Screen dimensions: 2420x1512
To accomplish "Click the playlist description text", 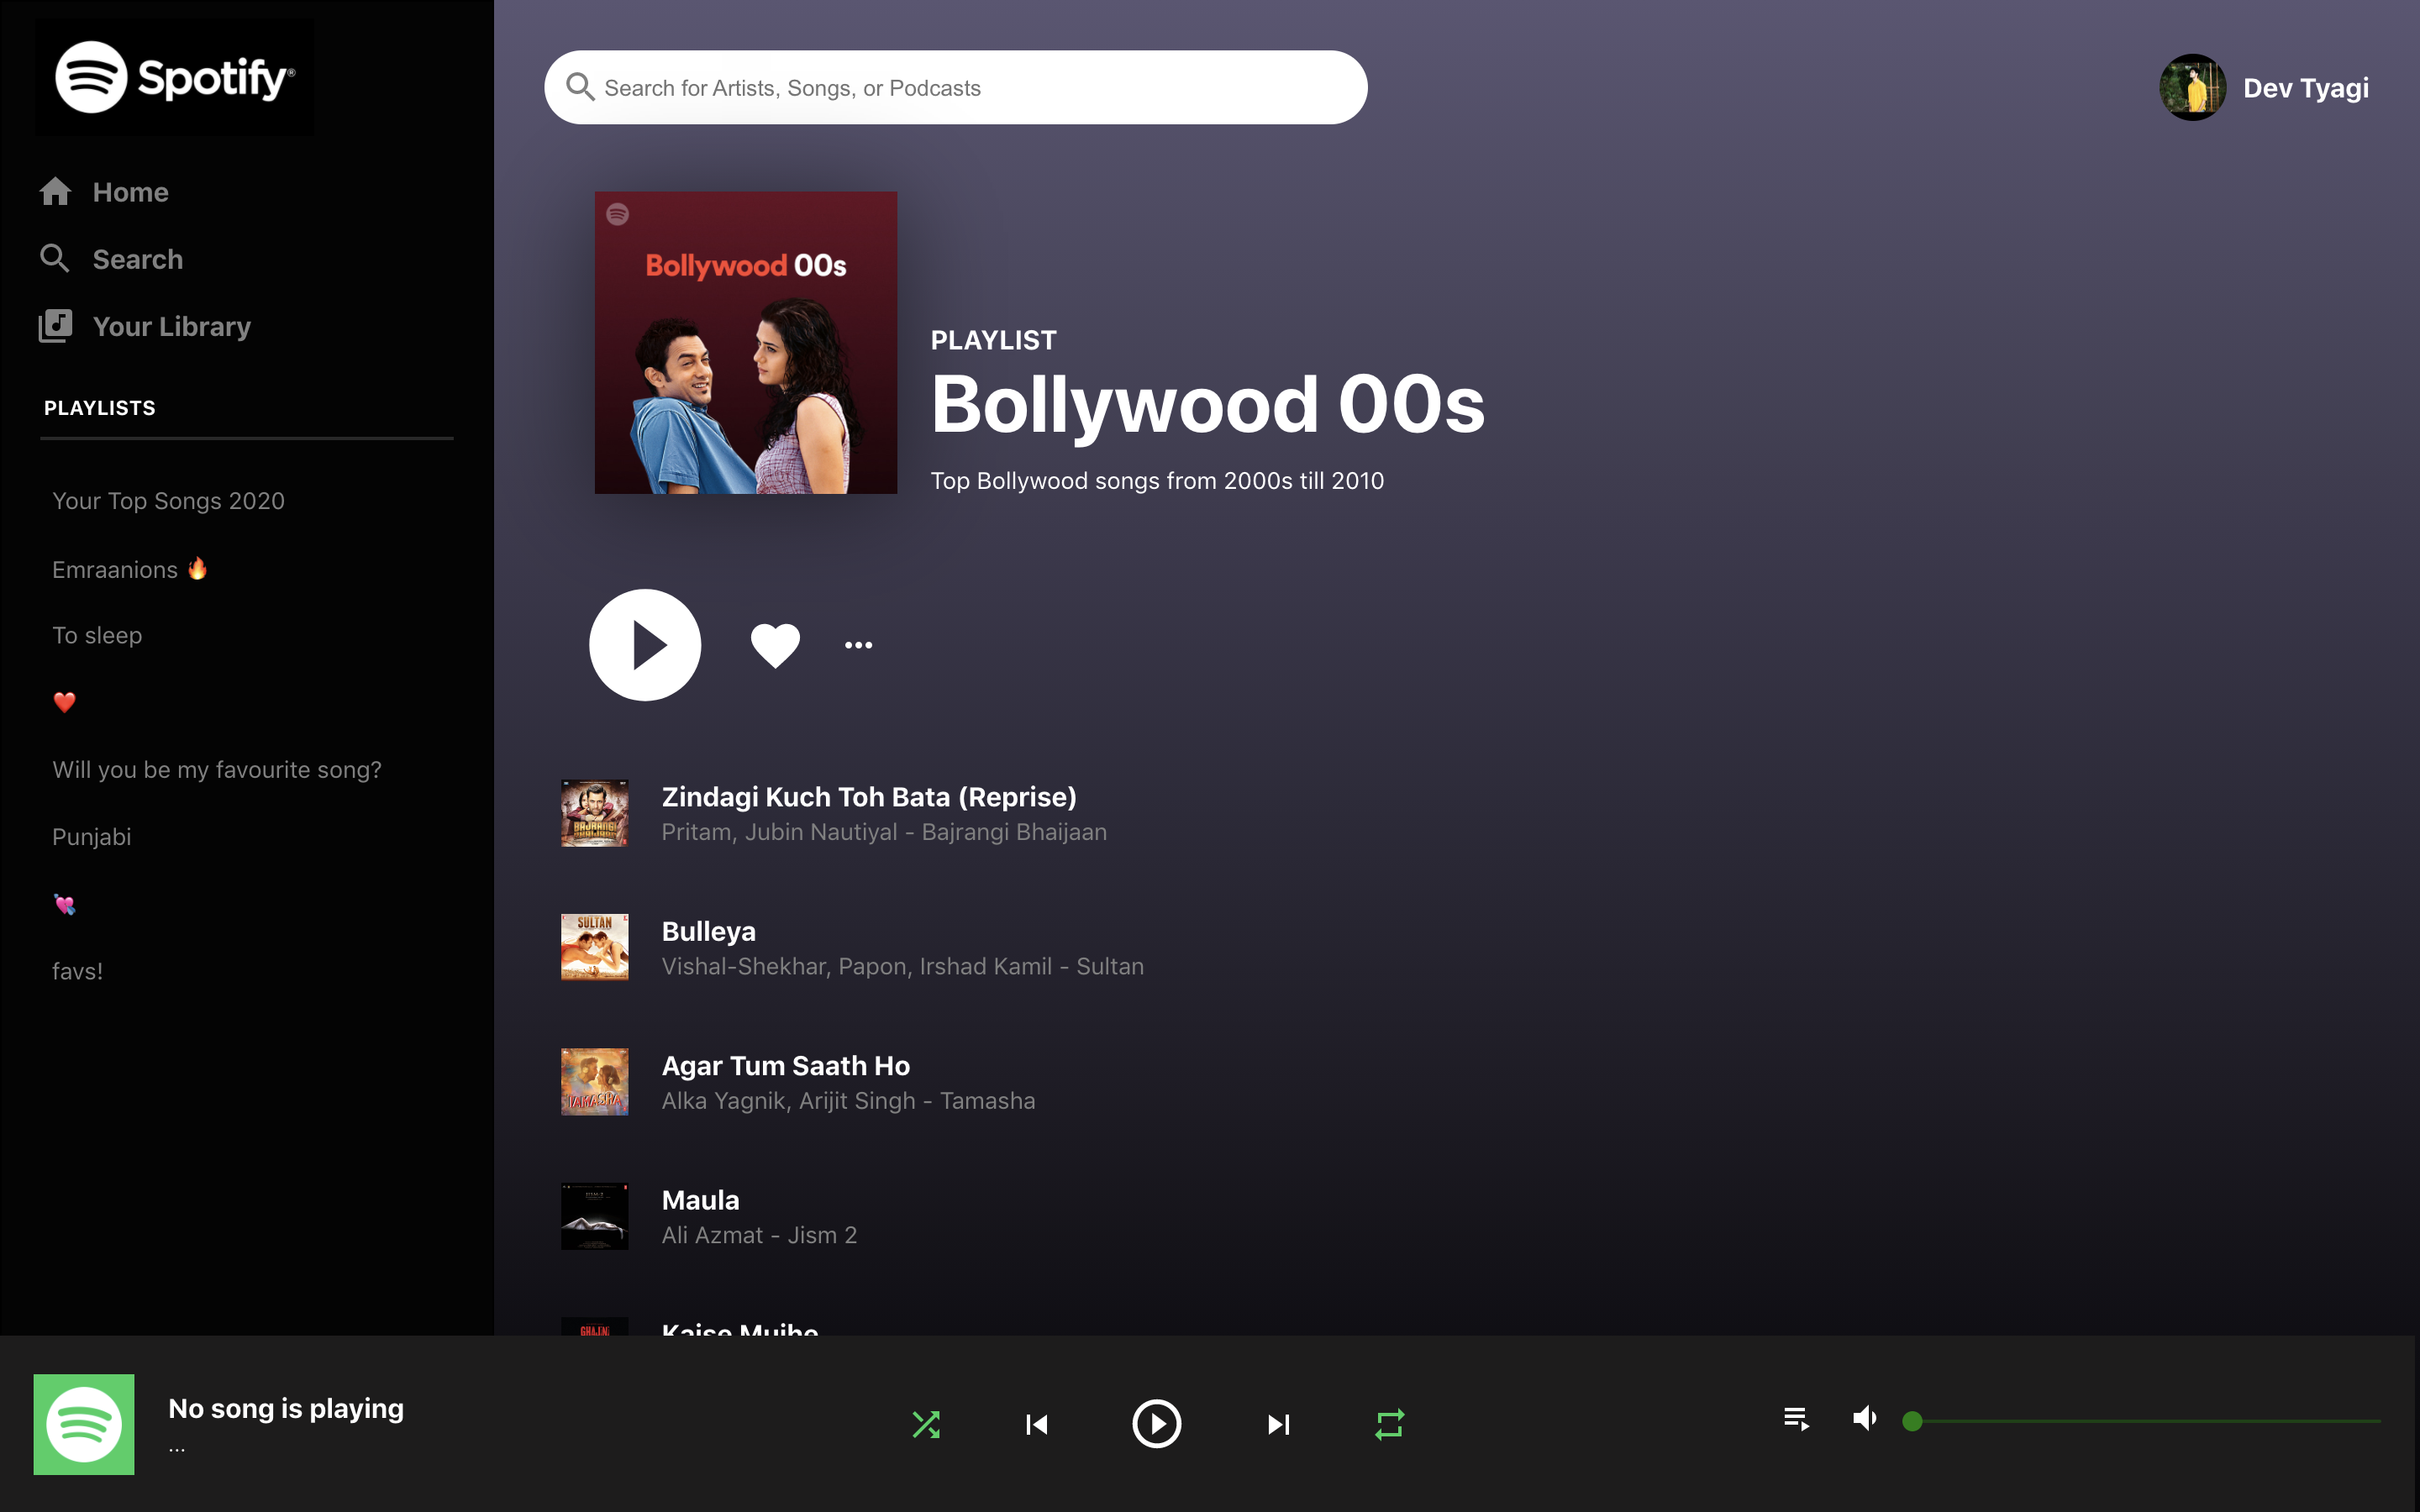I will click(x=1157, y=481).
